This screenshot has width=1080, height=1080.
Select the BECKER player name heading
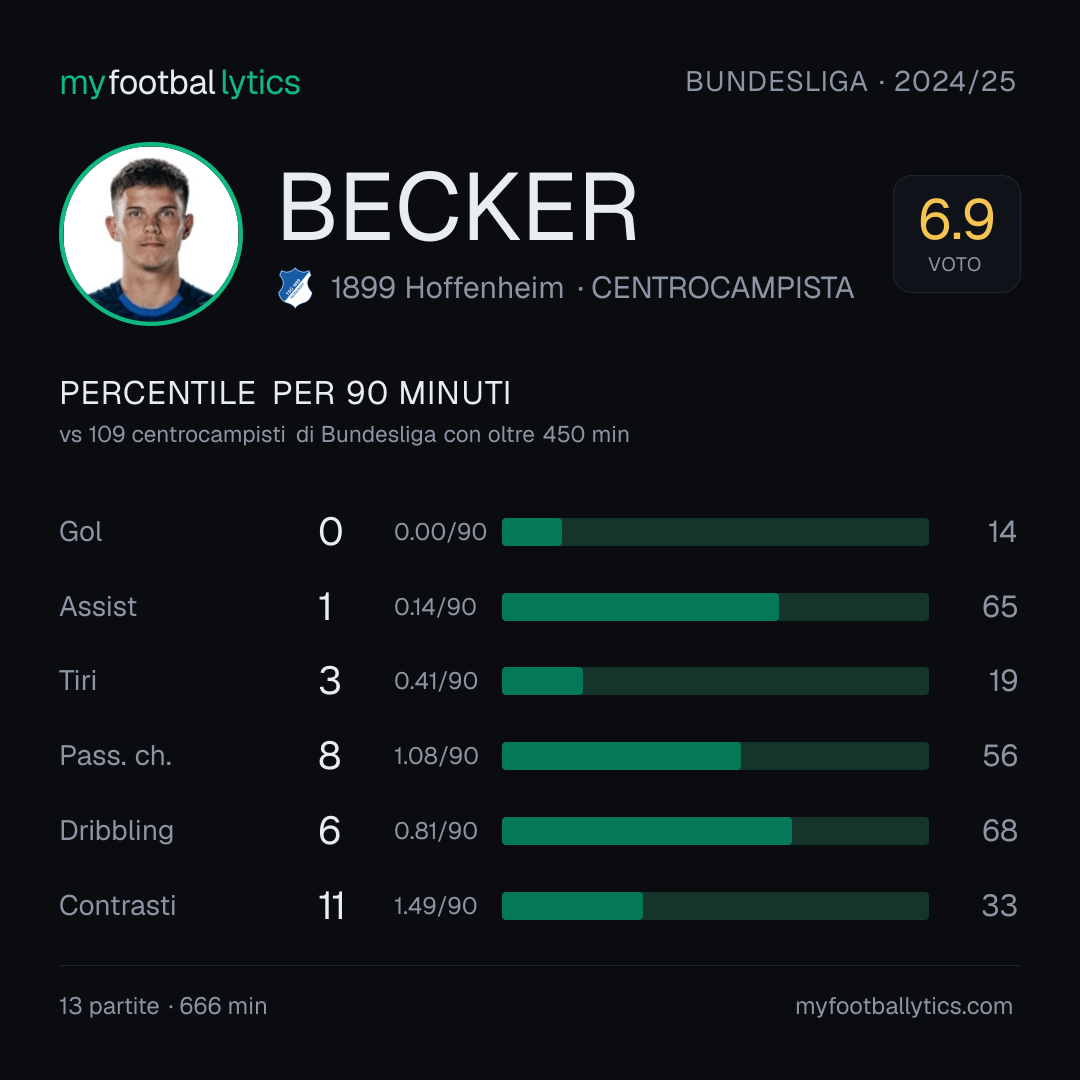pos(458,207)
